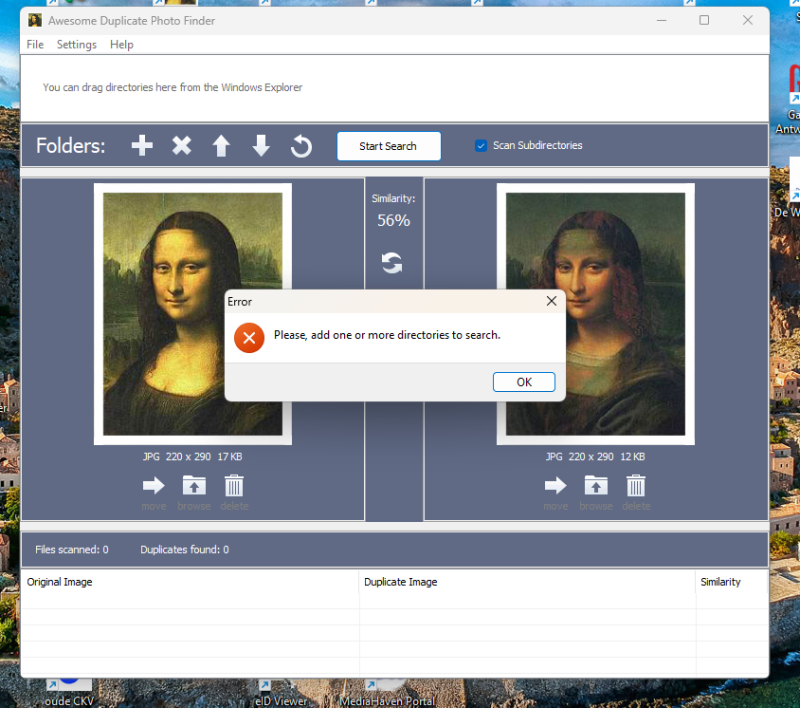
Task: Click the error message text in dialog
Action: tap(387, 335)
